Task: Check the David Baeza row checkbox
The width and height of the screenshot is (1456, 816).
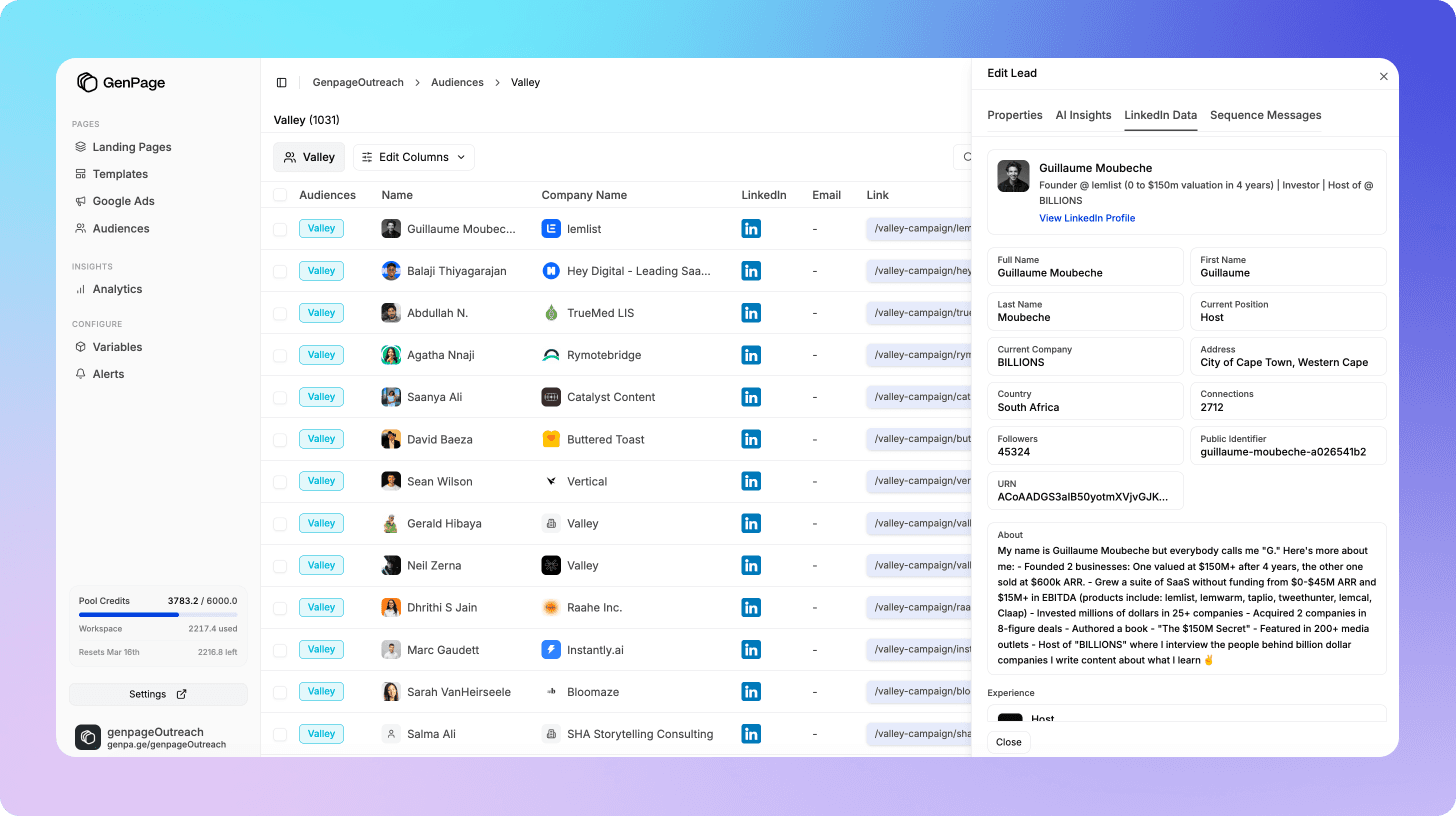Action: point(280,439)
